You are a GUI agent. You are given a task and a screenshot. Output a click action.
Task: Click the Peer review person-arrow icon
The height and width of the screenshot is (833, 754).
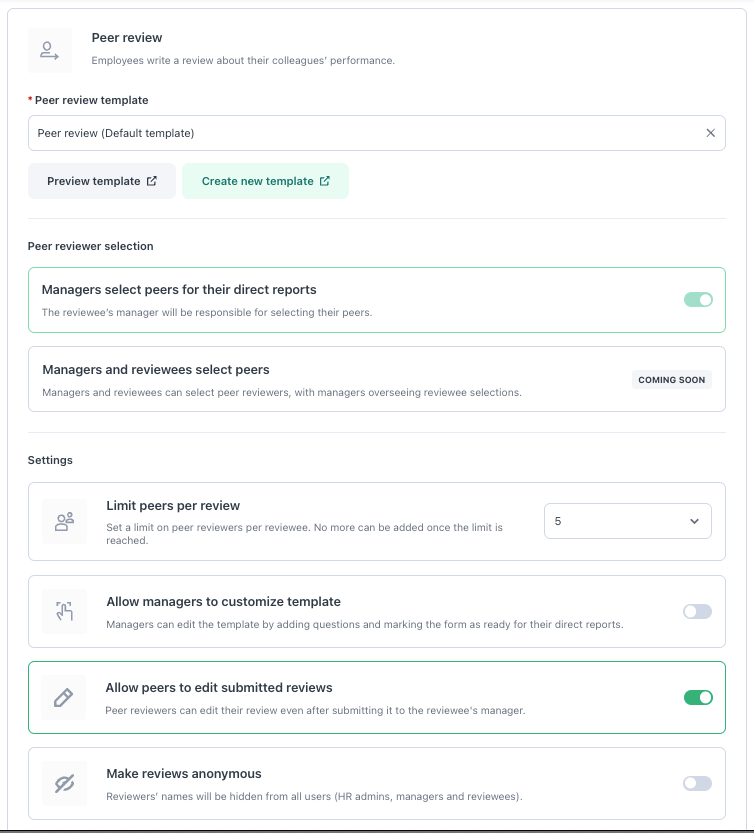click(x=50, y=50)
